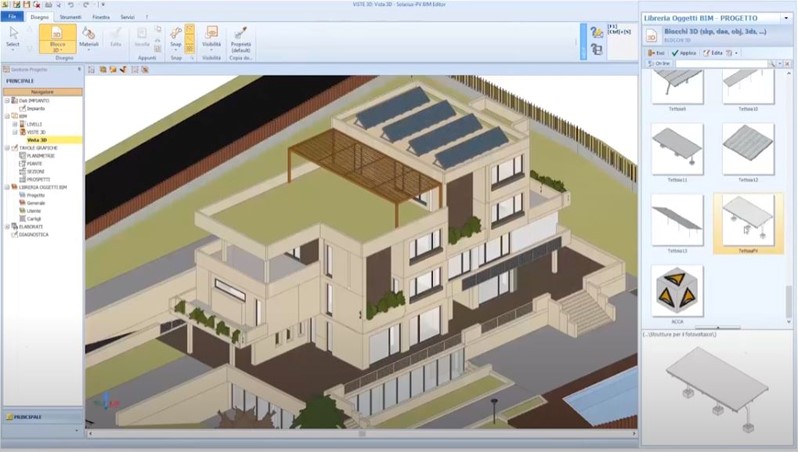Collapse the Dati IMPIANTO tree node
The height and width of the screenshot is (452, 798).
[x=7, y=101]
